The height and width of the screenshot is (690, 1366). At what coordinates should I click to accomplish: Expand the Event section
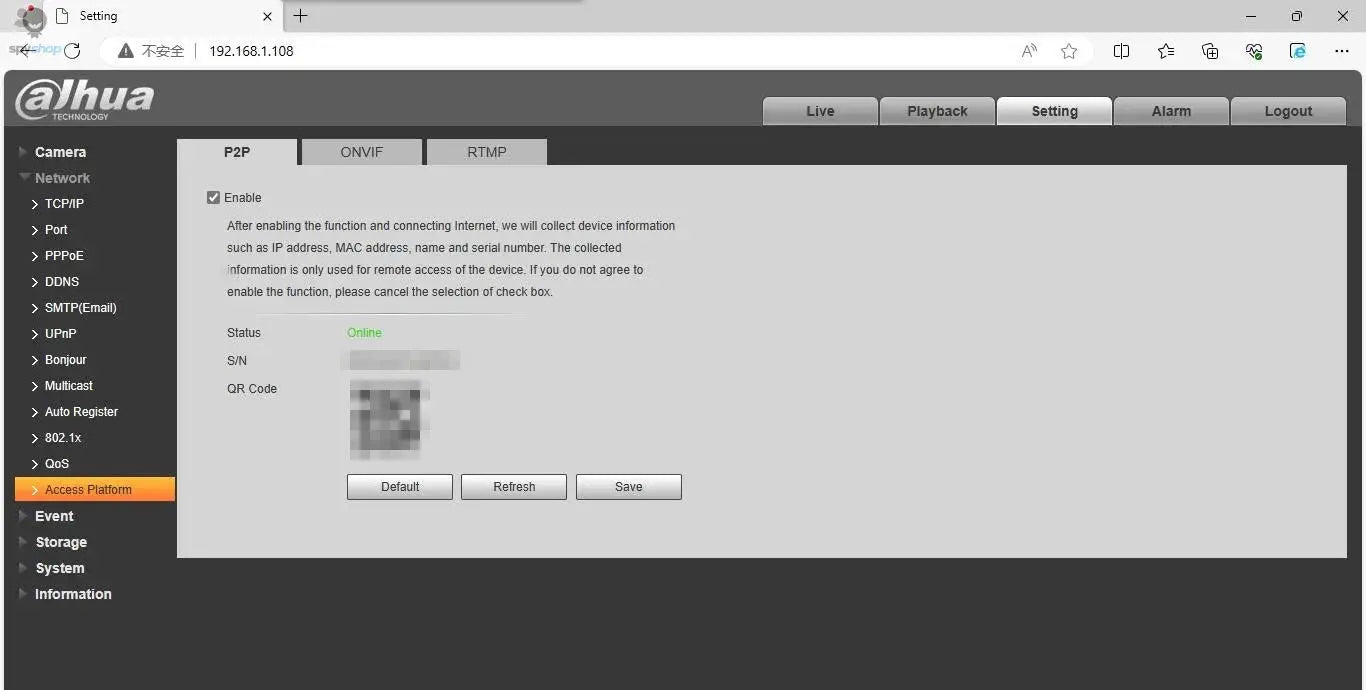click(x=54, y=516)
